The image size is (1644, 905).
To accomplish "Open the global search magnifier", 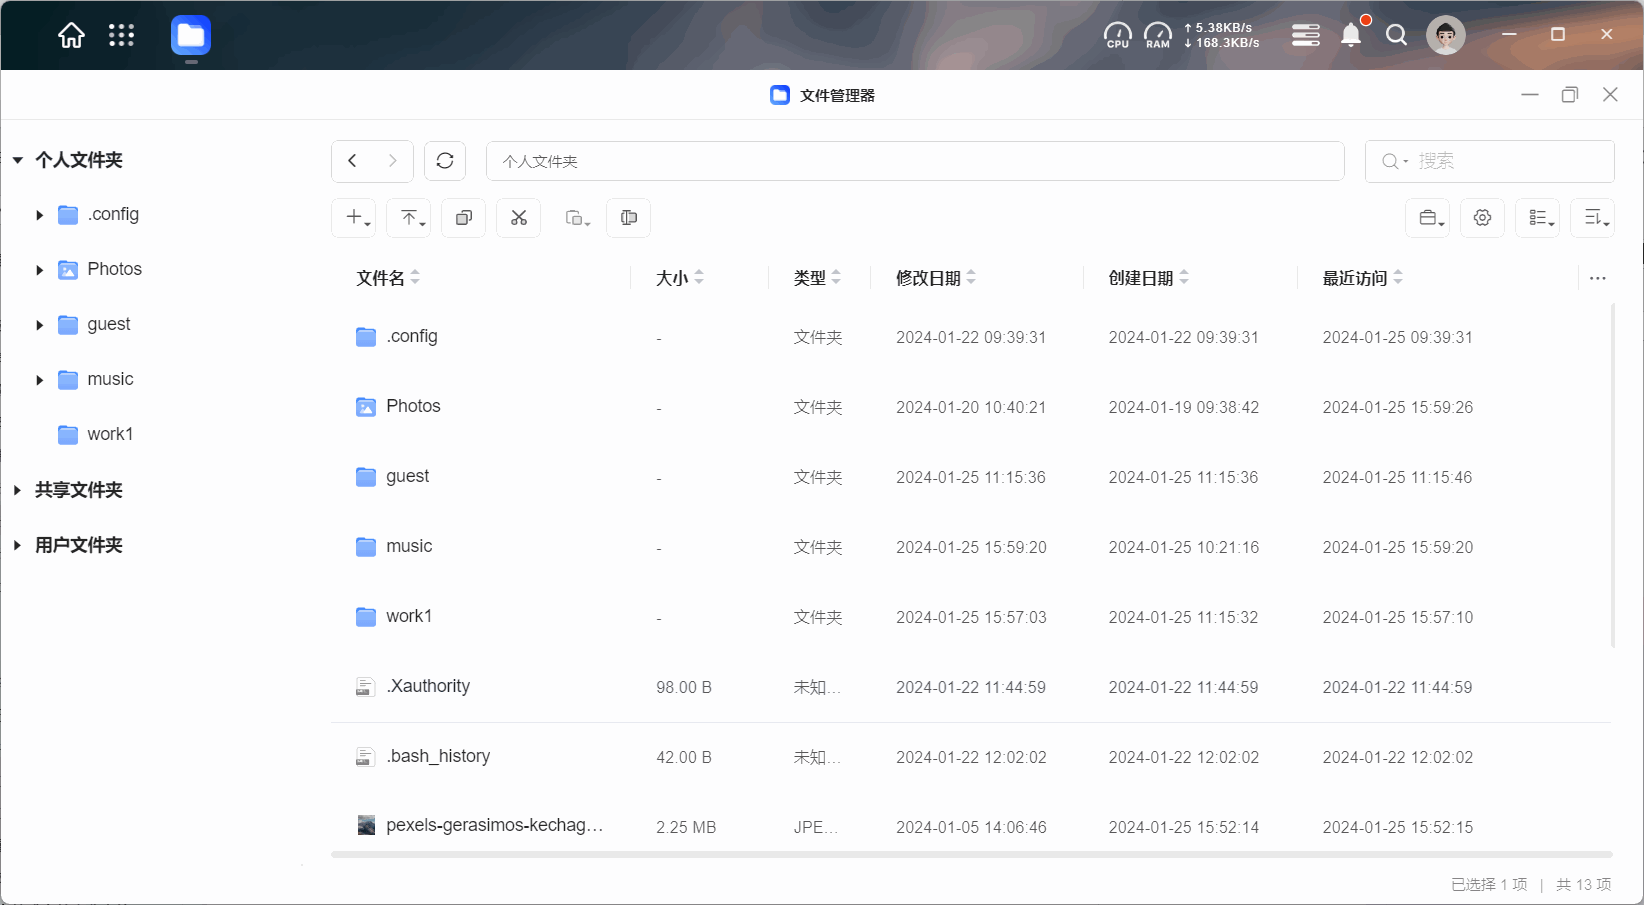I will [1396, 36].
